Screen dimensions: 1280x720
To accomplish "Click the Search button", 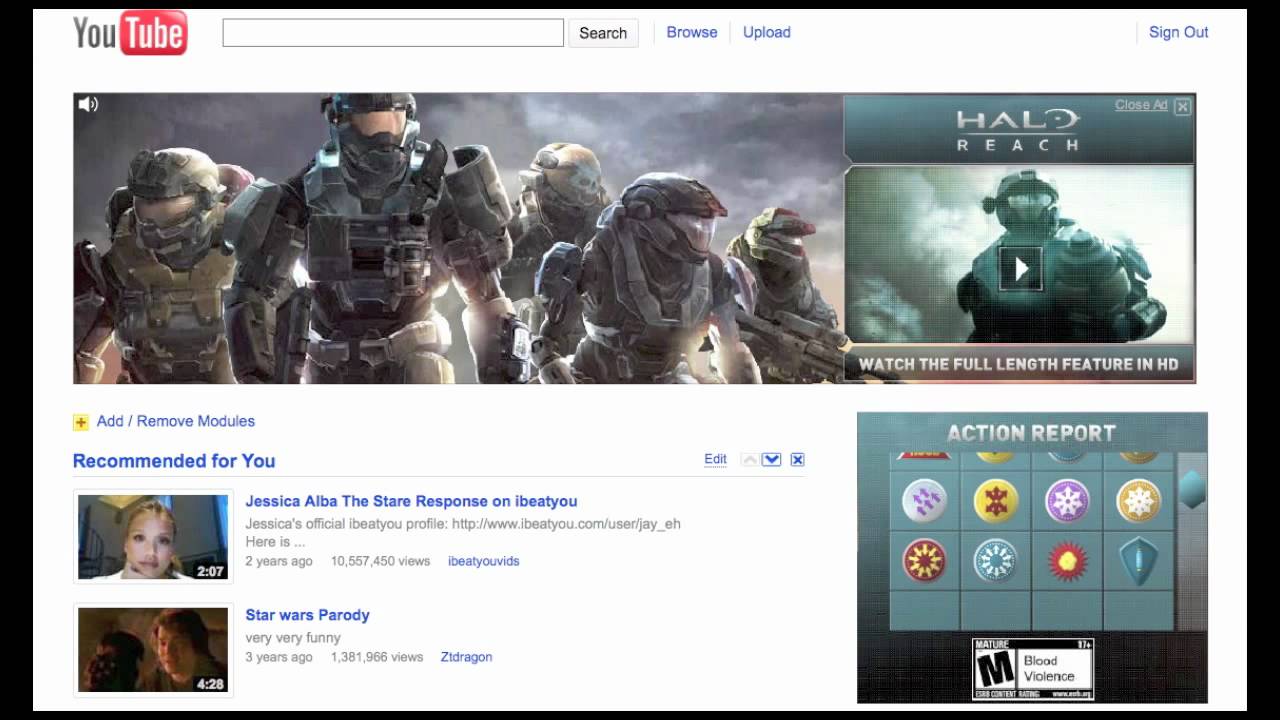I will pyautogui.click(x=603, y=33).
